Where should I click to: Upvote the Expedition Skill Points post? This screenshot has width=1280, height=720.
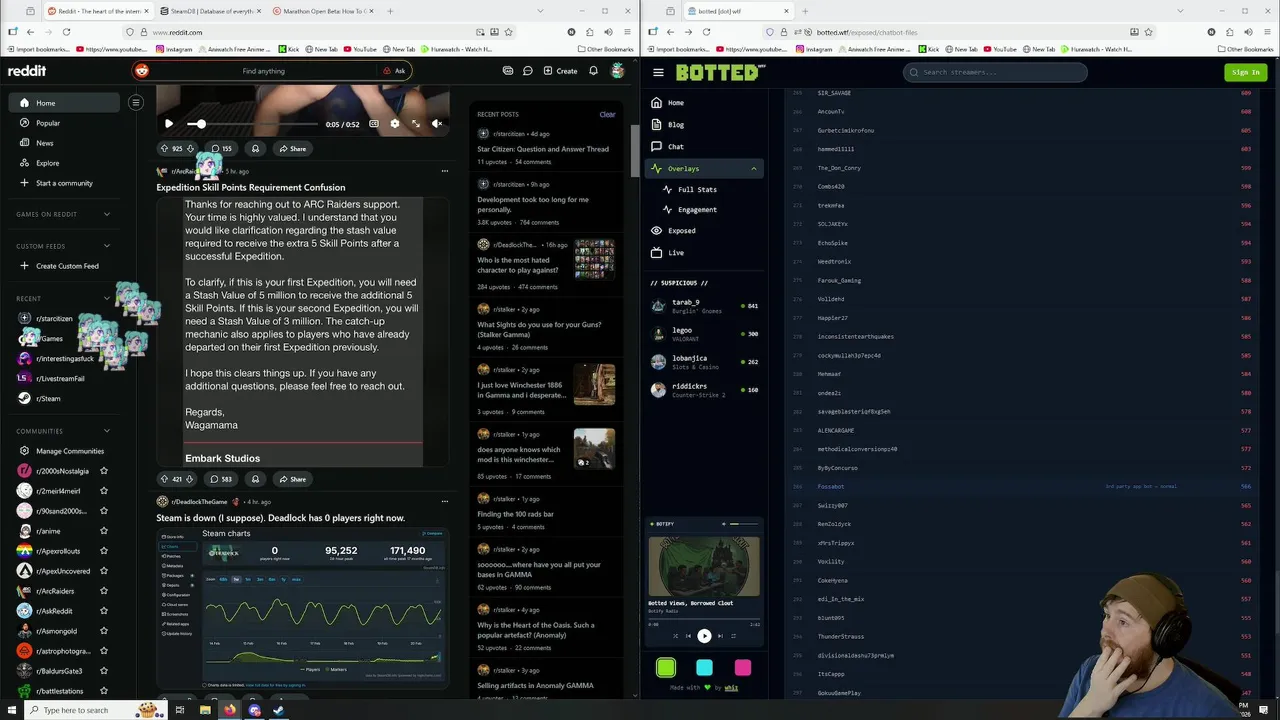click(164, 479)
